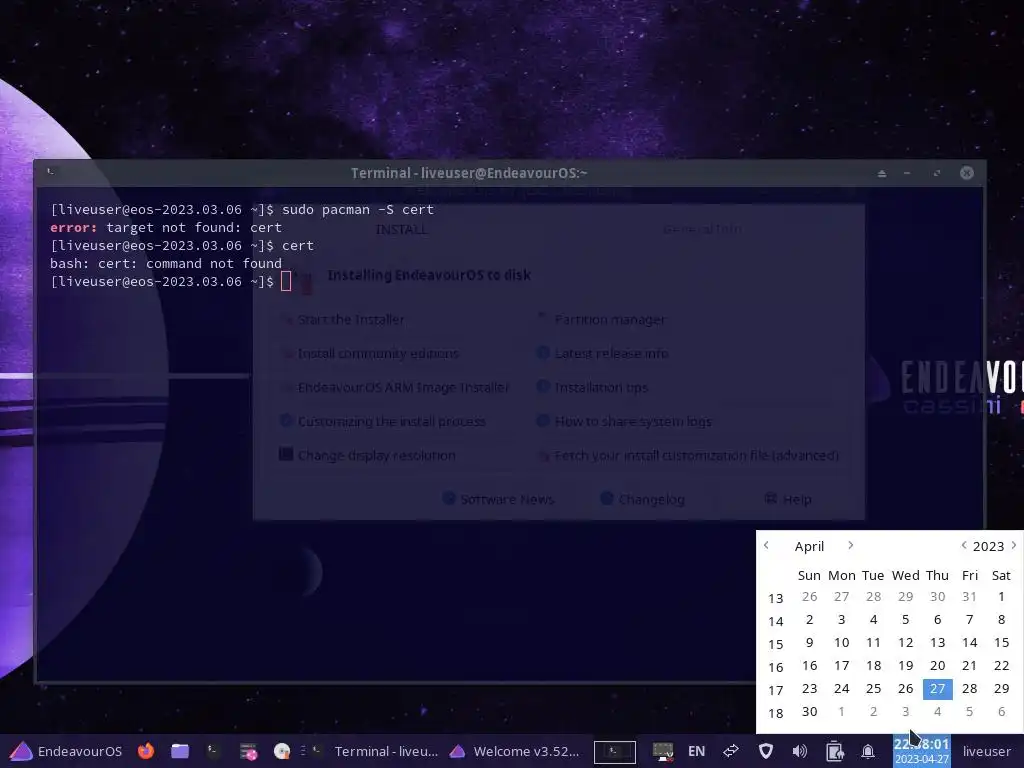The image size is (1024, 768).
Task: Close the Terminal window
Action: click(967, 172)
